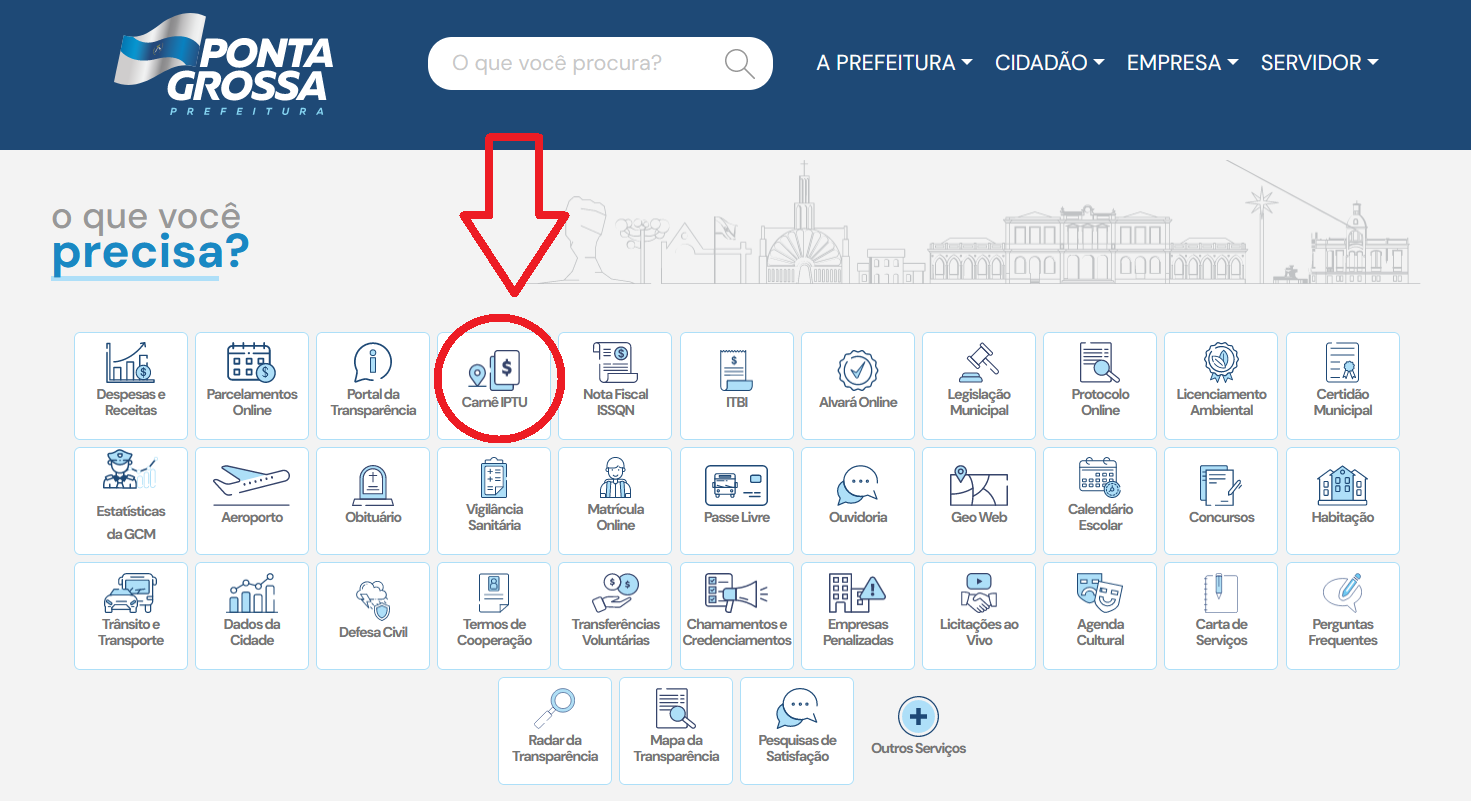Open the Portal da Transparência tile
Screen dimensions: 1471x801
pos(373,386)
